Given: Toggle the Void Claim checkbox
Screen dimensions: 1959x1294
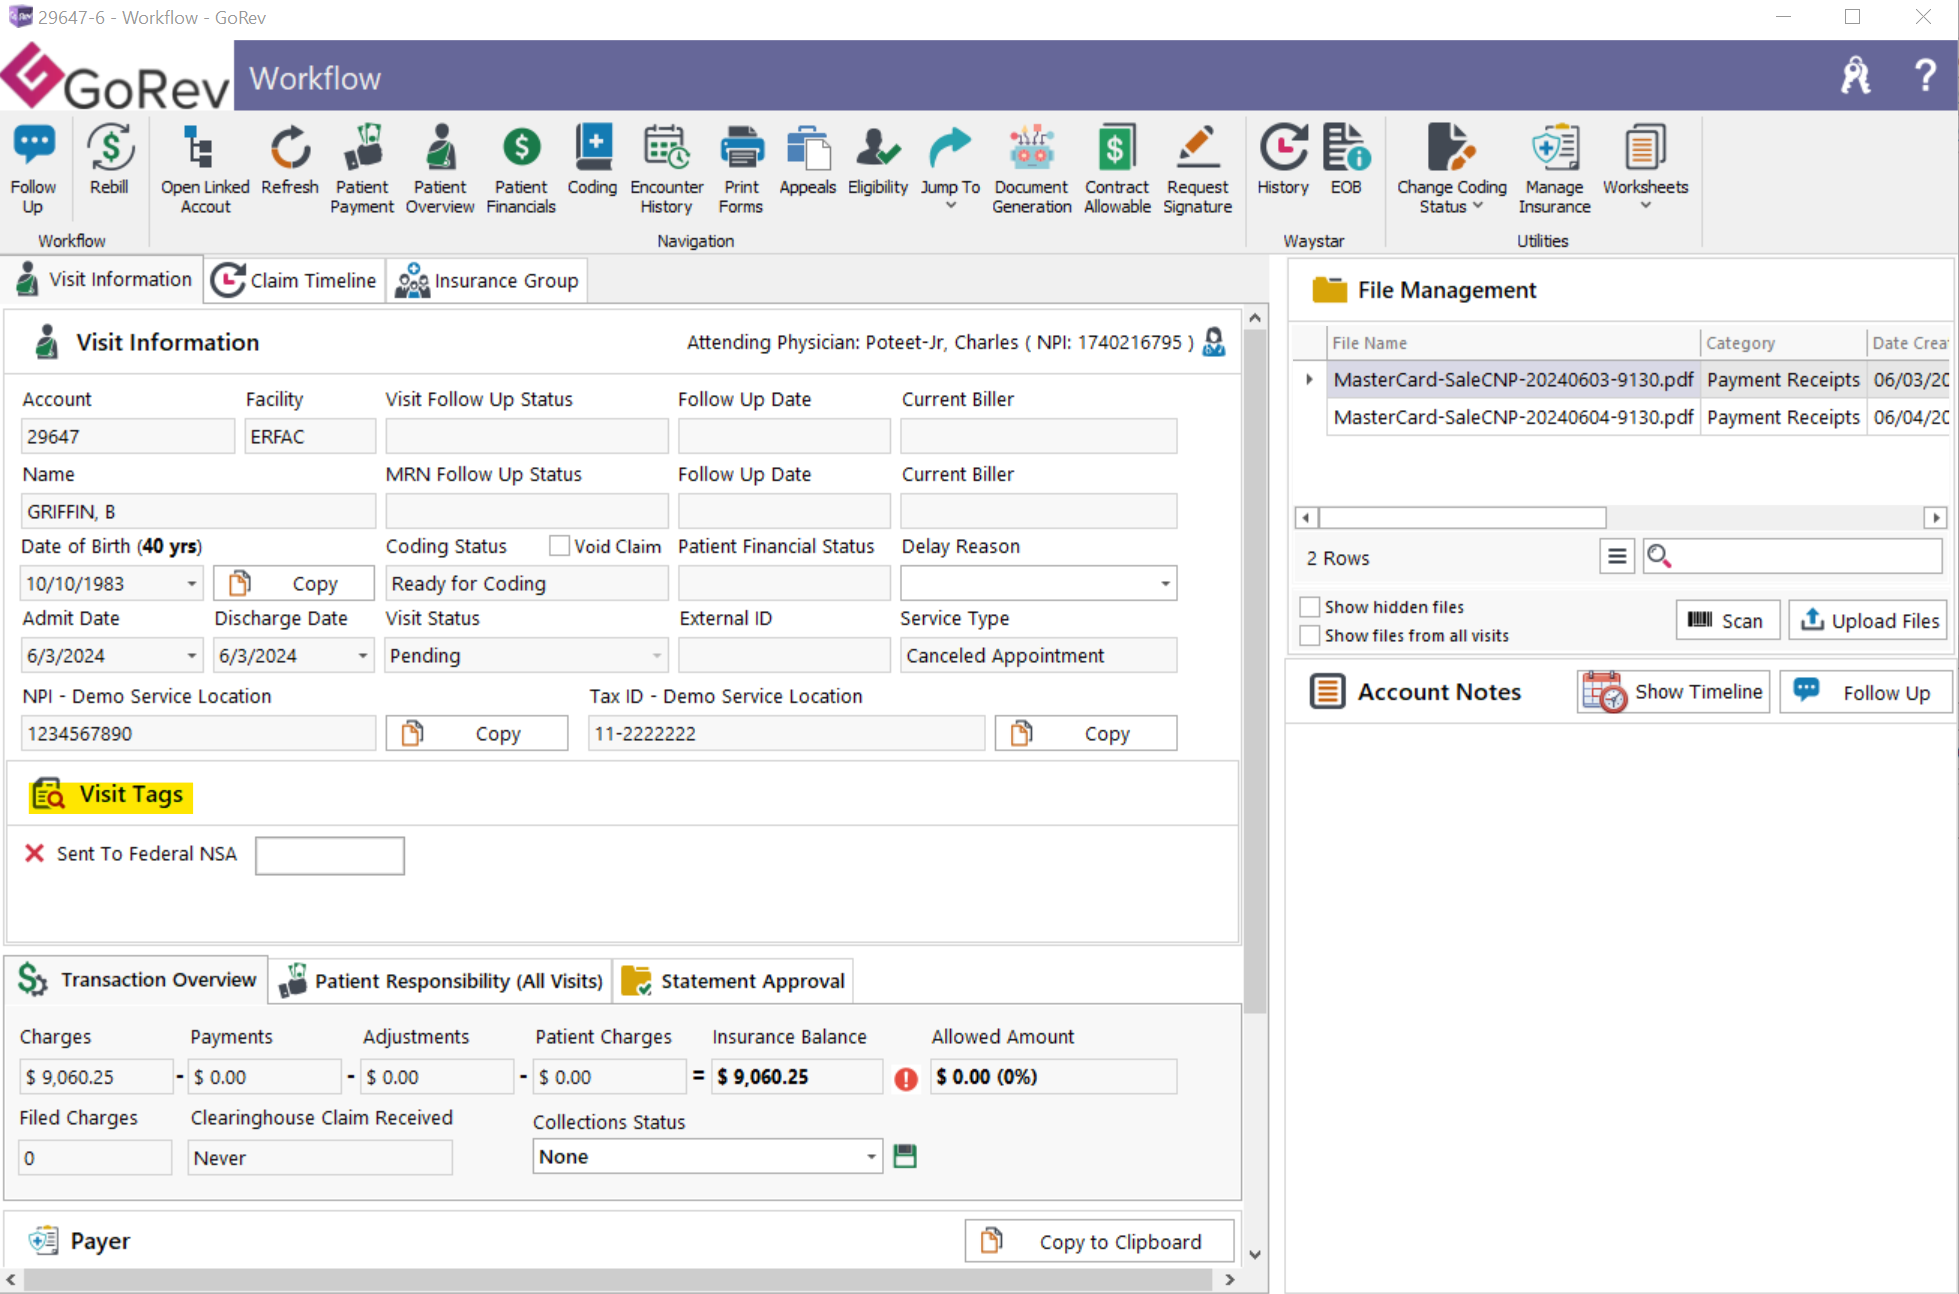Looking at the screenshot, I should pos(560,546).
